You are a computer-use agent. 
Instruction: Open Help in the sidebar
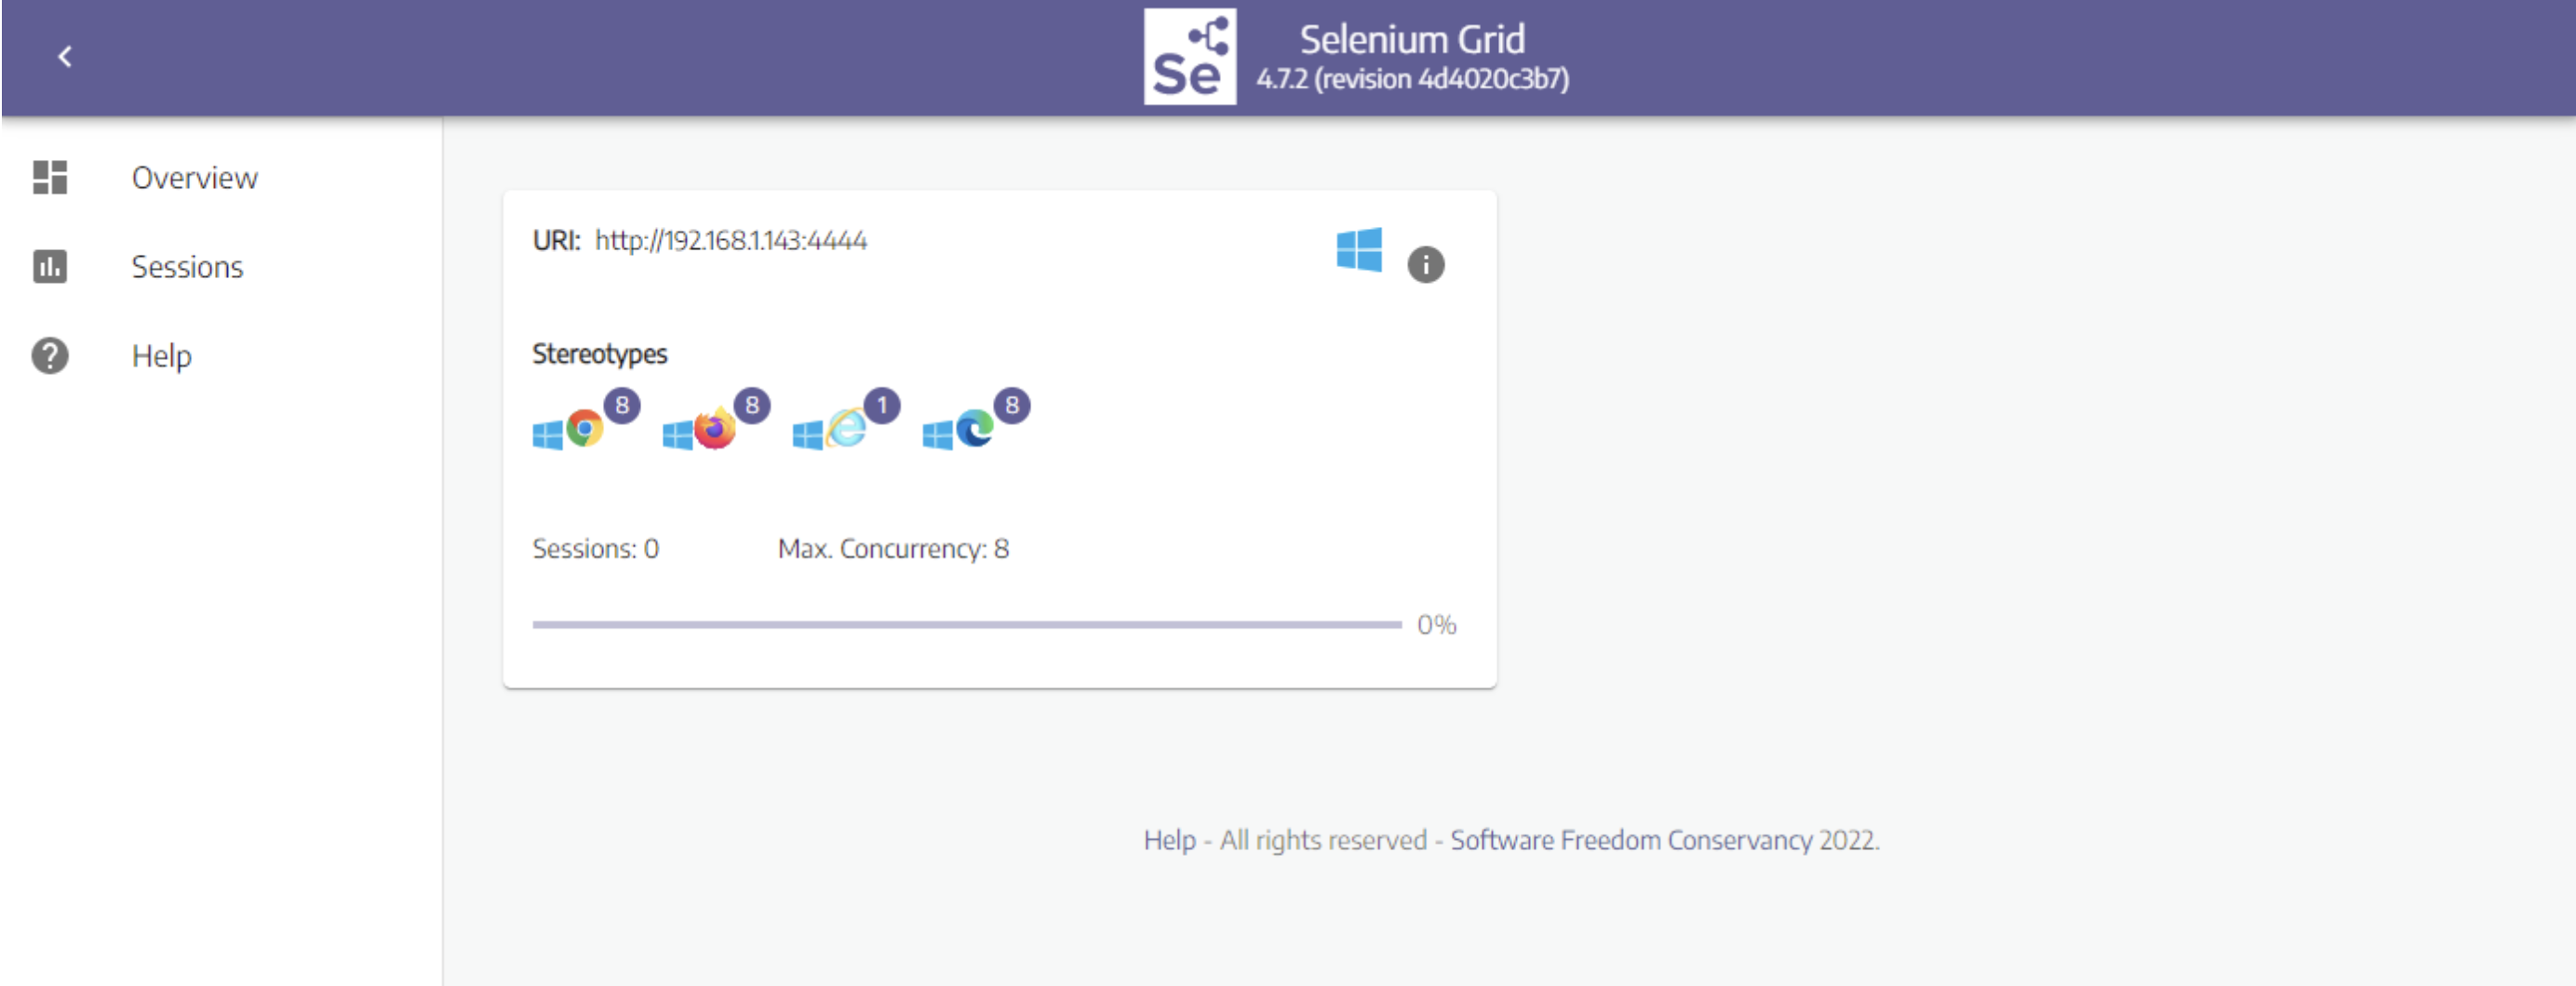162,356
